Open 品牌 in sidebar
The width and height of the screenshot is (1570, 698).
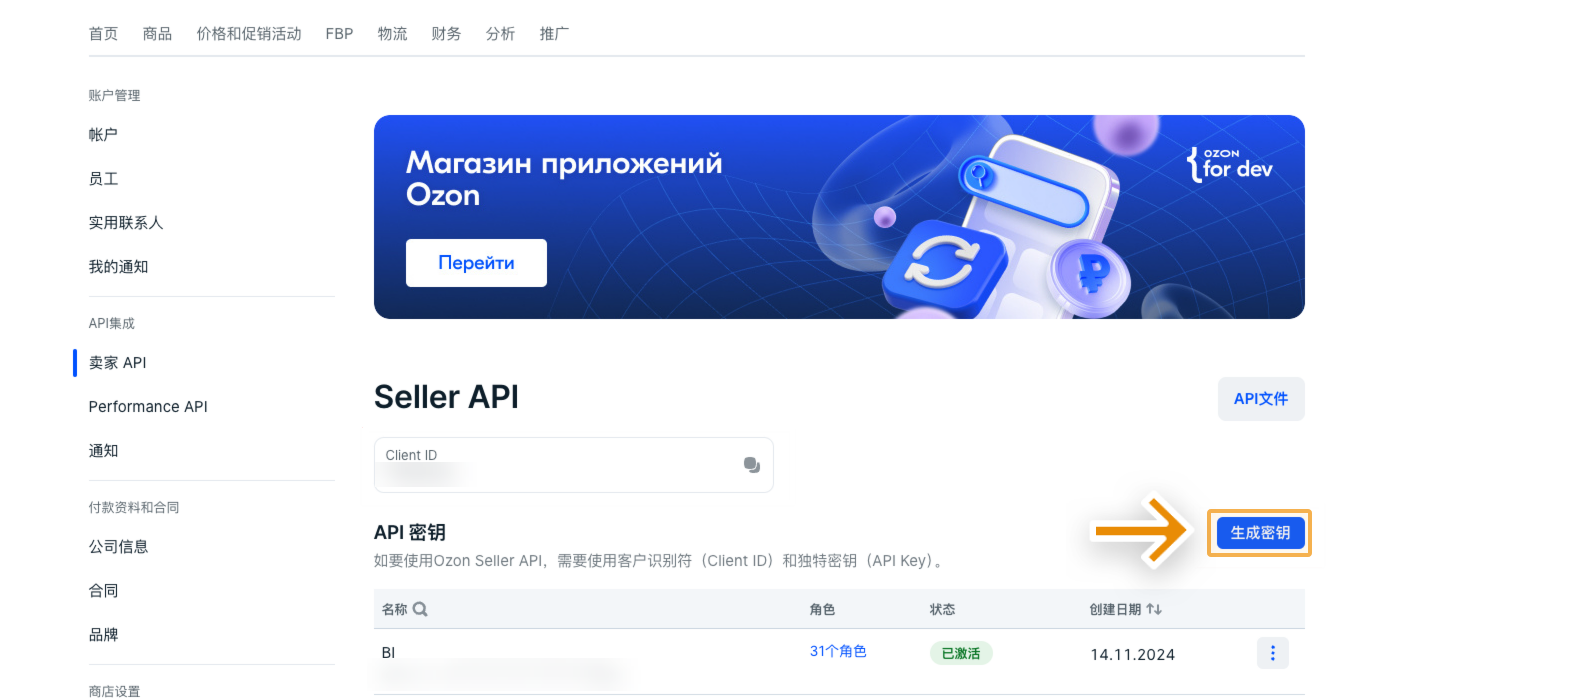103,635
